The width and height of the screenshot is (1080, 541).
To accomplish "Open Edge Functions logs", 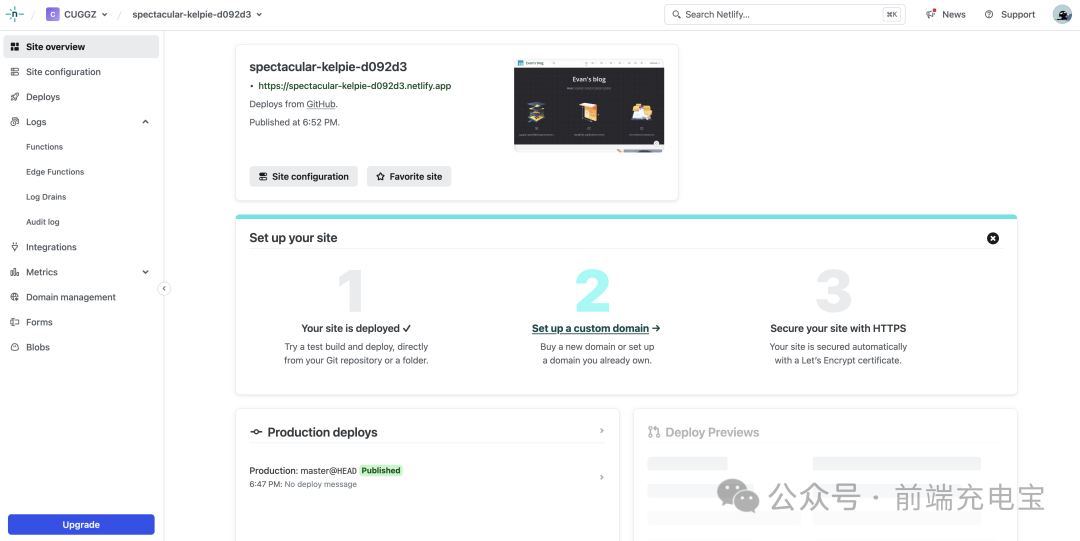I will (x=55, y=172).
